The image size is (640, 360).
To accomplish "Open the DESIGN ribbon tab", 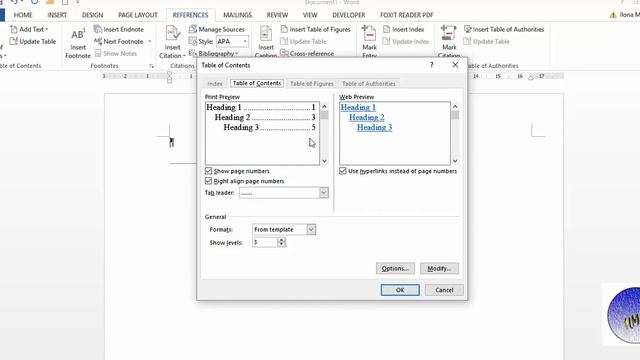I will (93, 15).
